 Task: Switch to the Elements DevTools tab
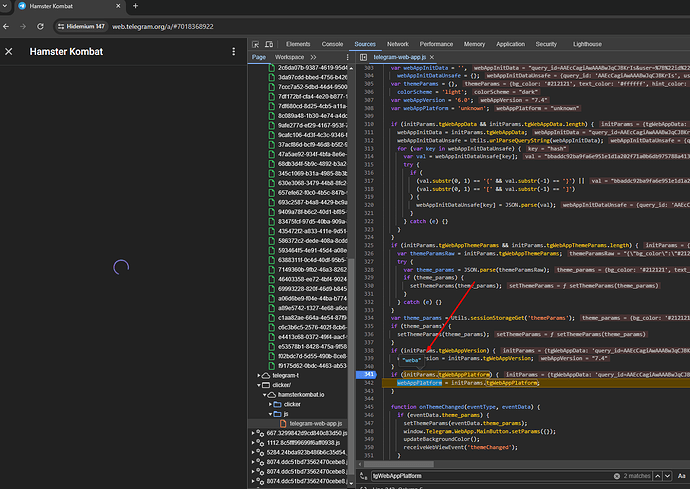[298, 44]
